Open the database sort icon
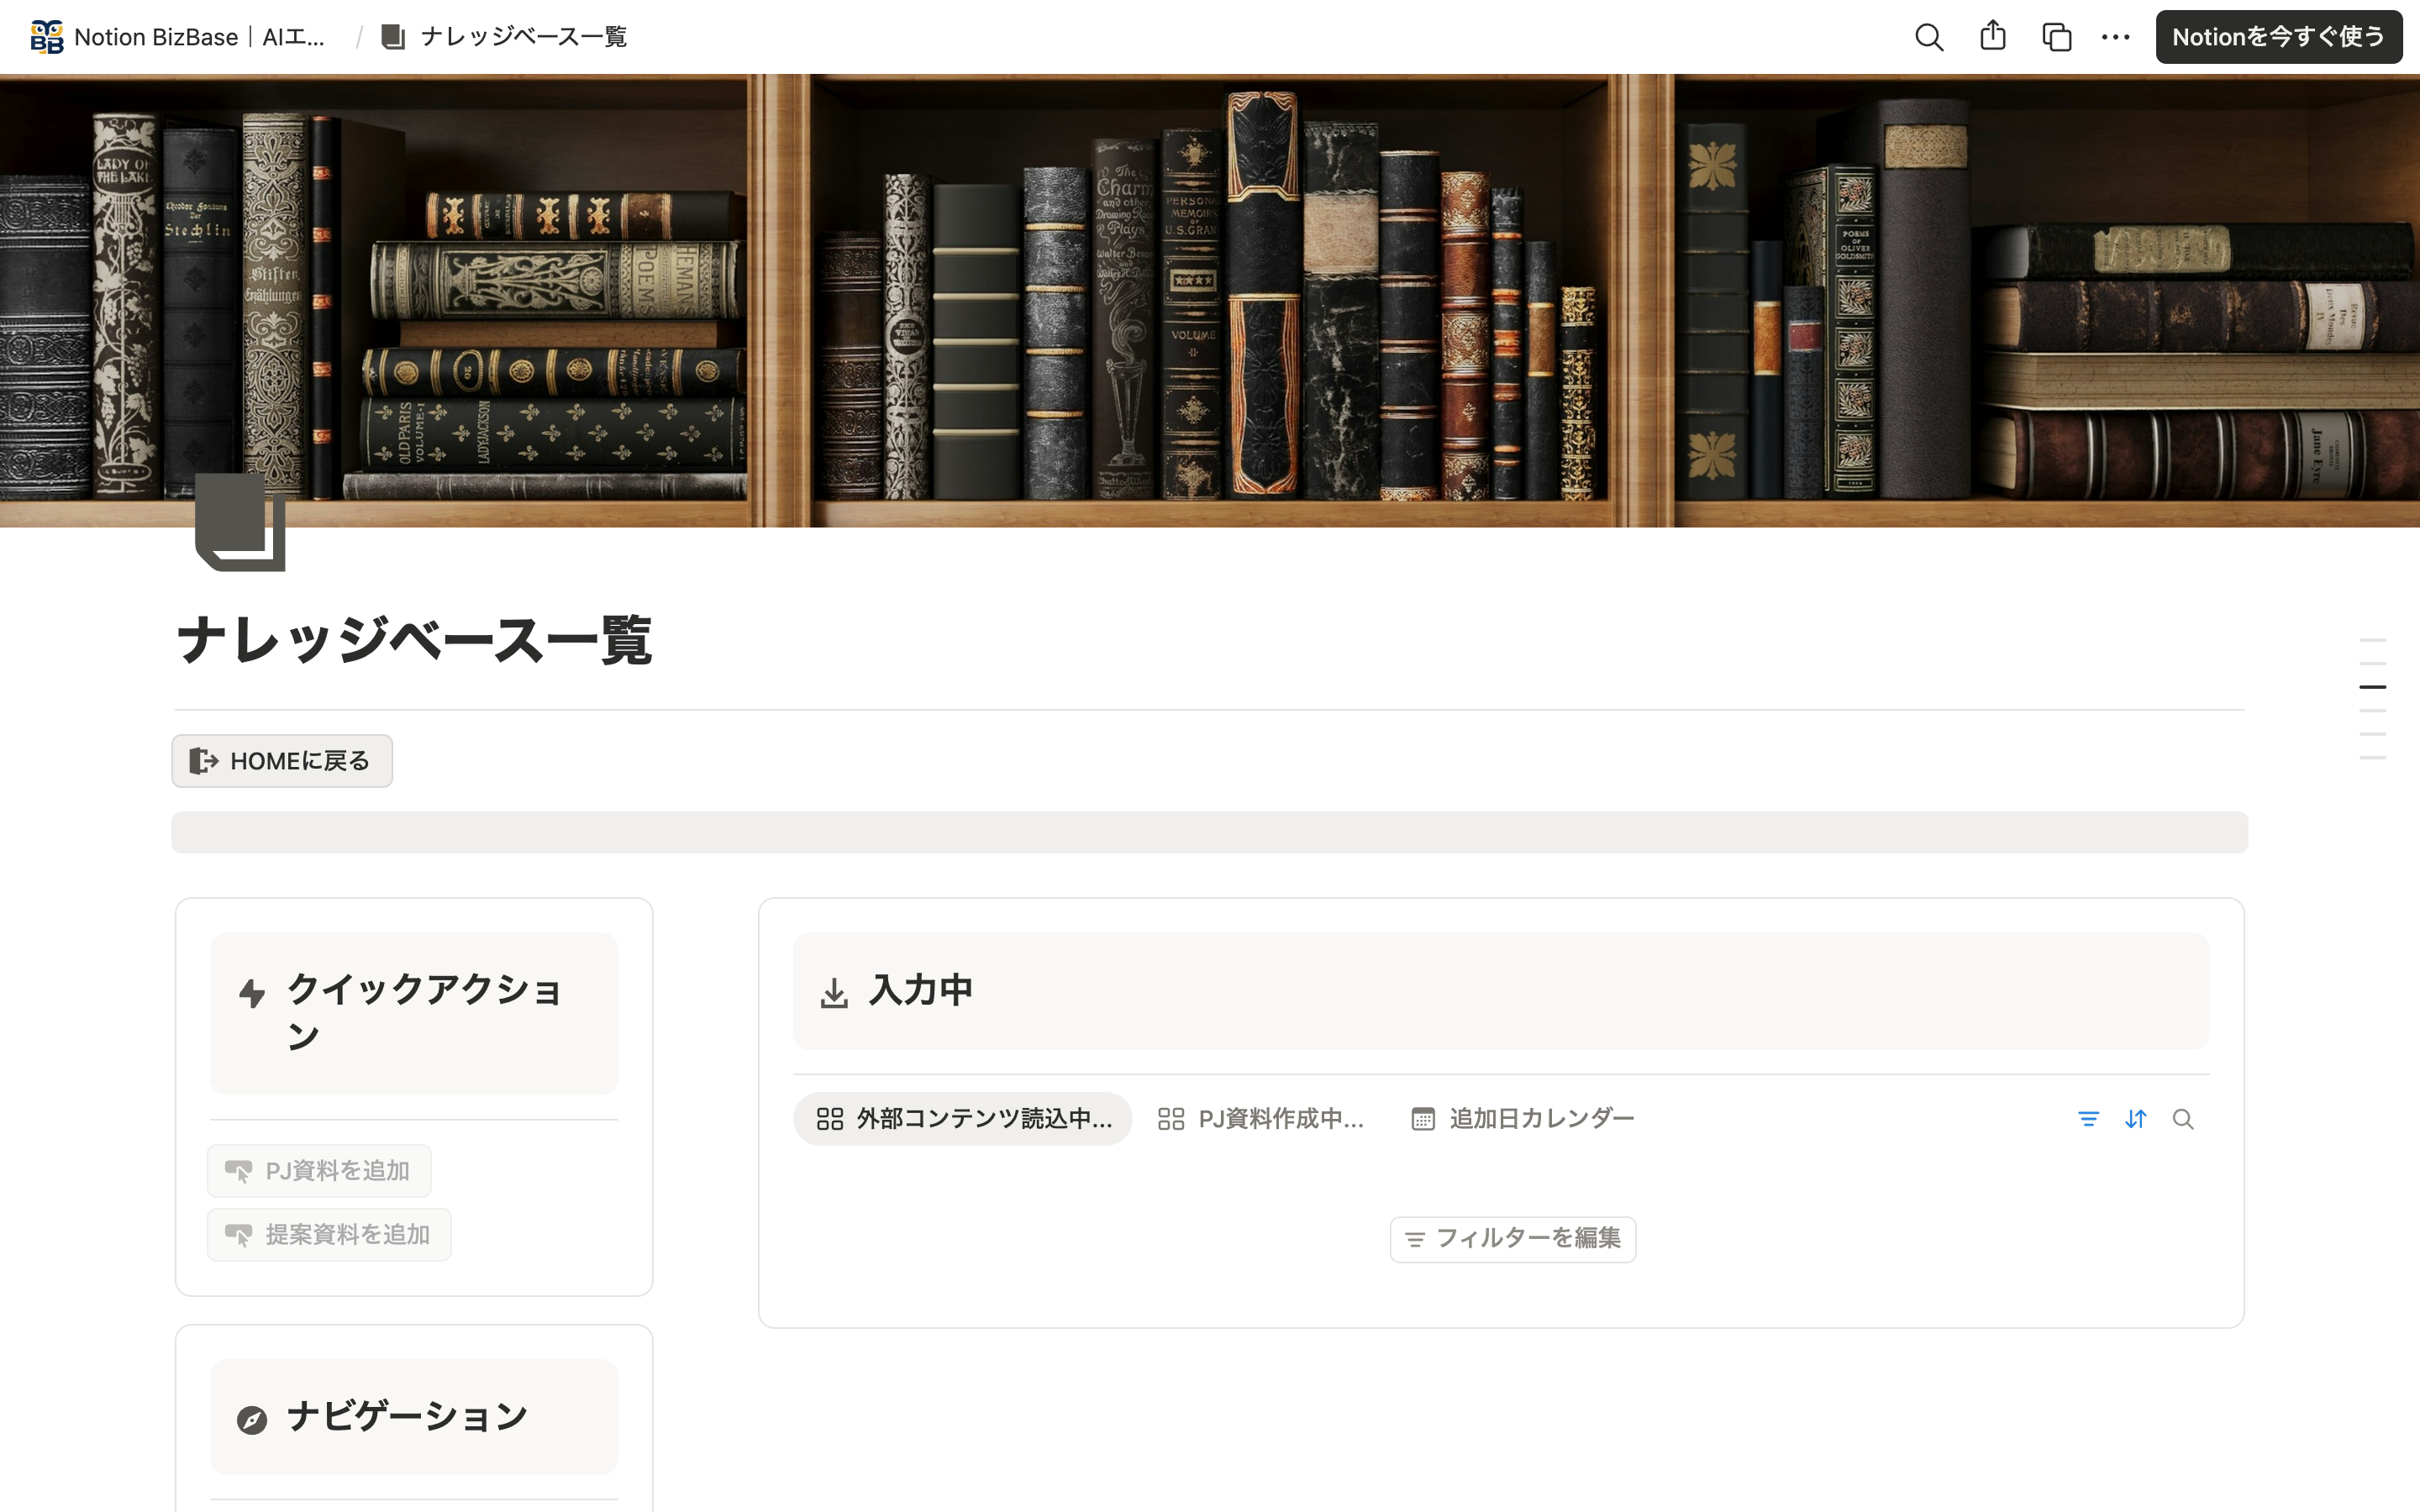The height and width of the screenshot is (1512, 2420). tap(2135, 1119)
